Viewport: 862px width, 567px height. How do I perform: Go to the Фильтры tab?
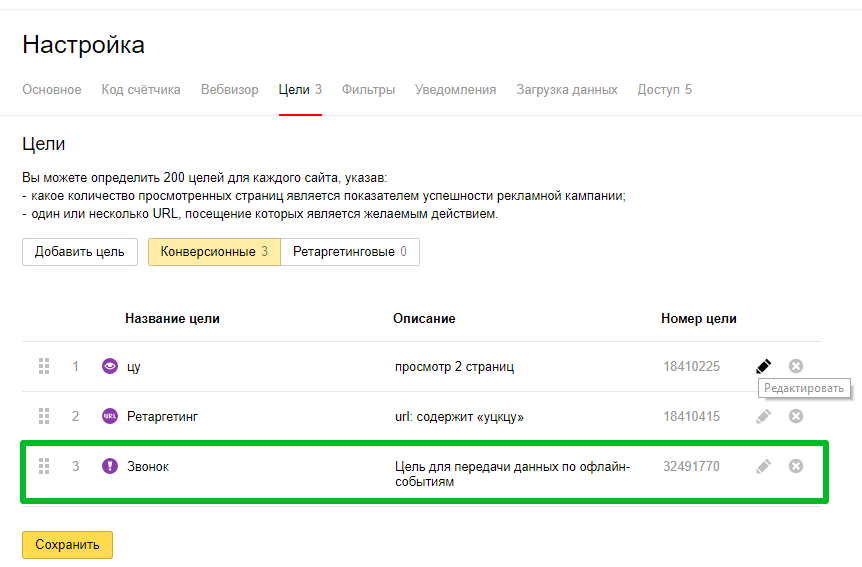[x=368, y=90]
